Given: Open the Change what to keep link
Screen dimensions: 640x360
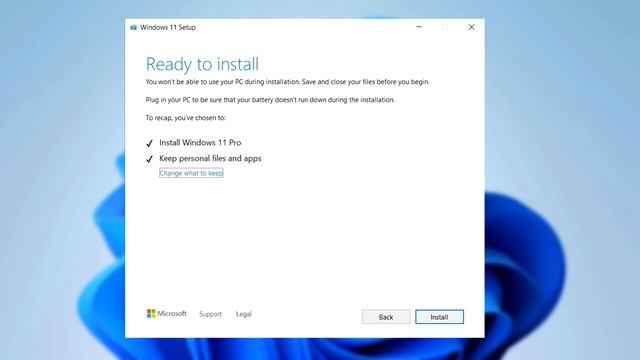Looking at the screenshot, I should (x=191, y=173).
